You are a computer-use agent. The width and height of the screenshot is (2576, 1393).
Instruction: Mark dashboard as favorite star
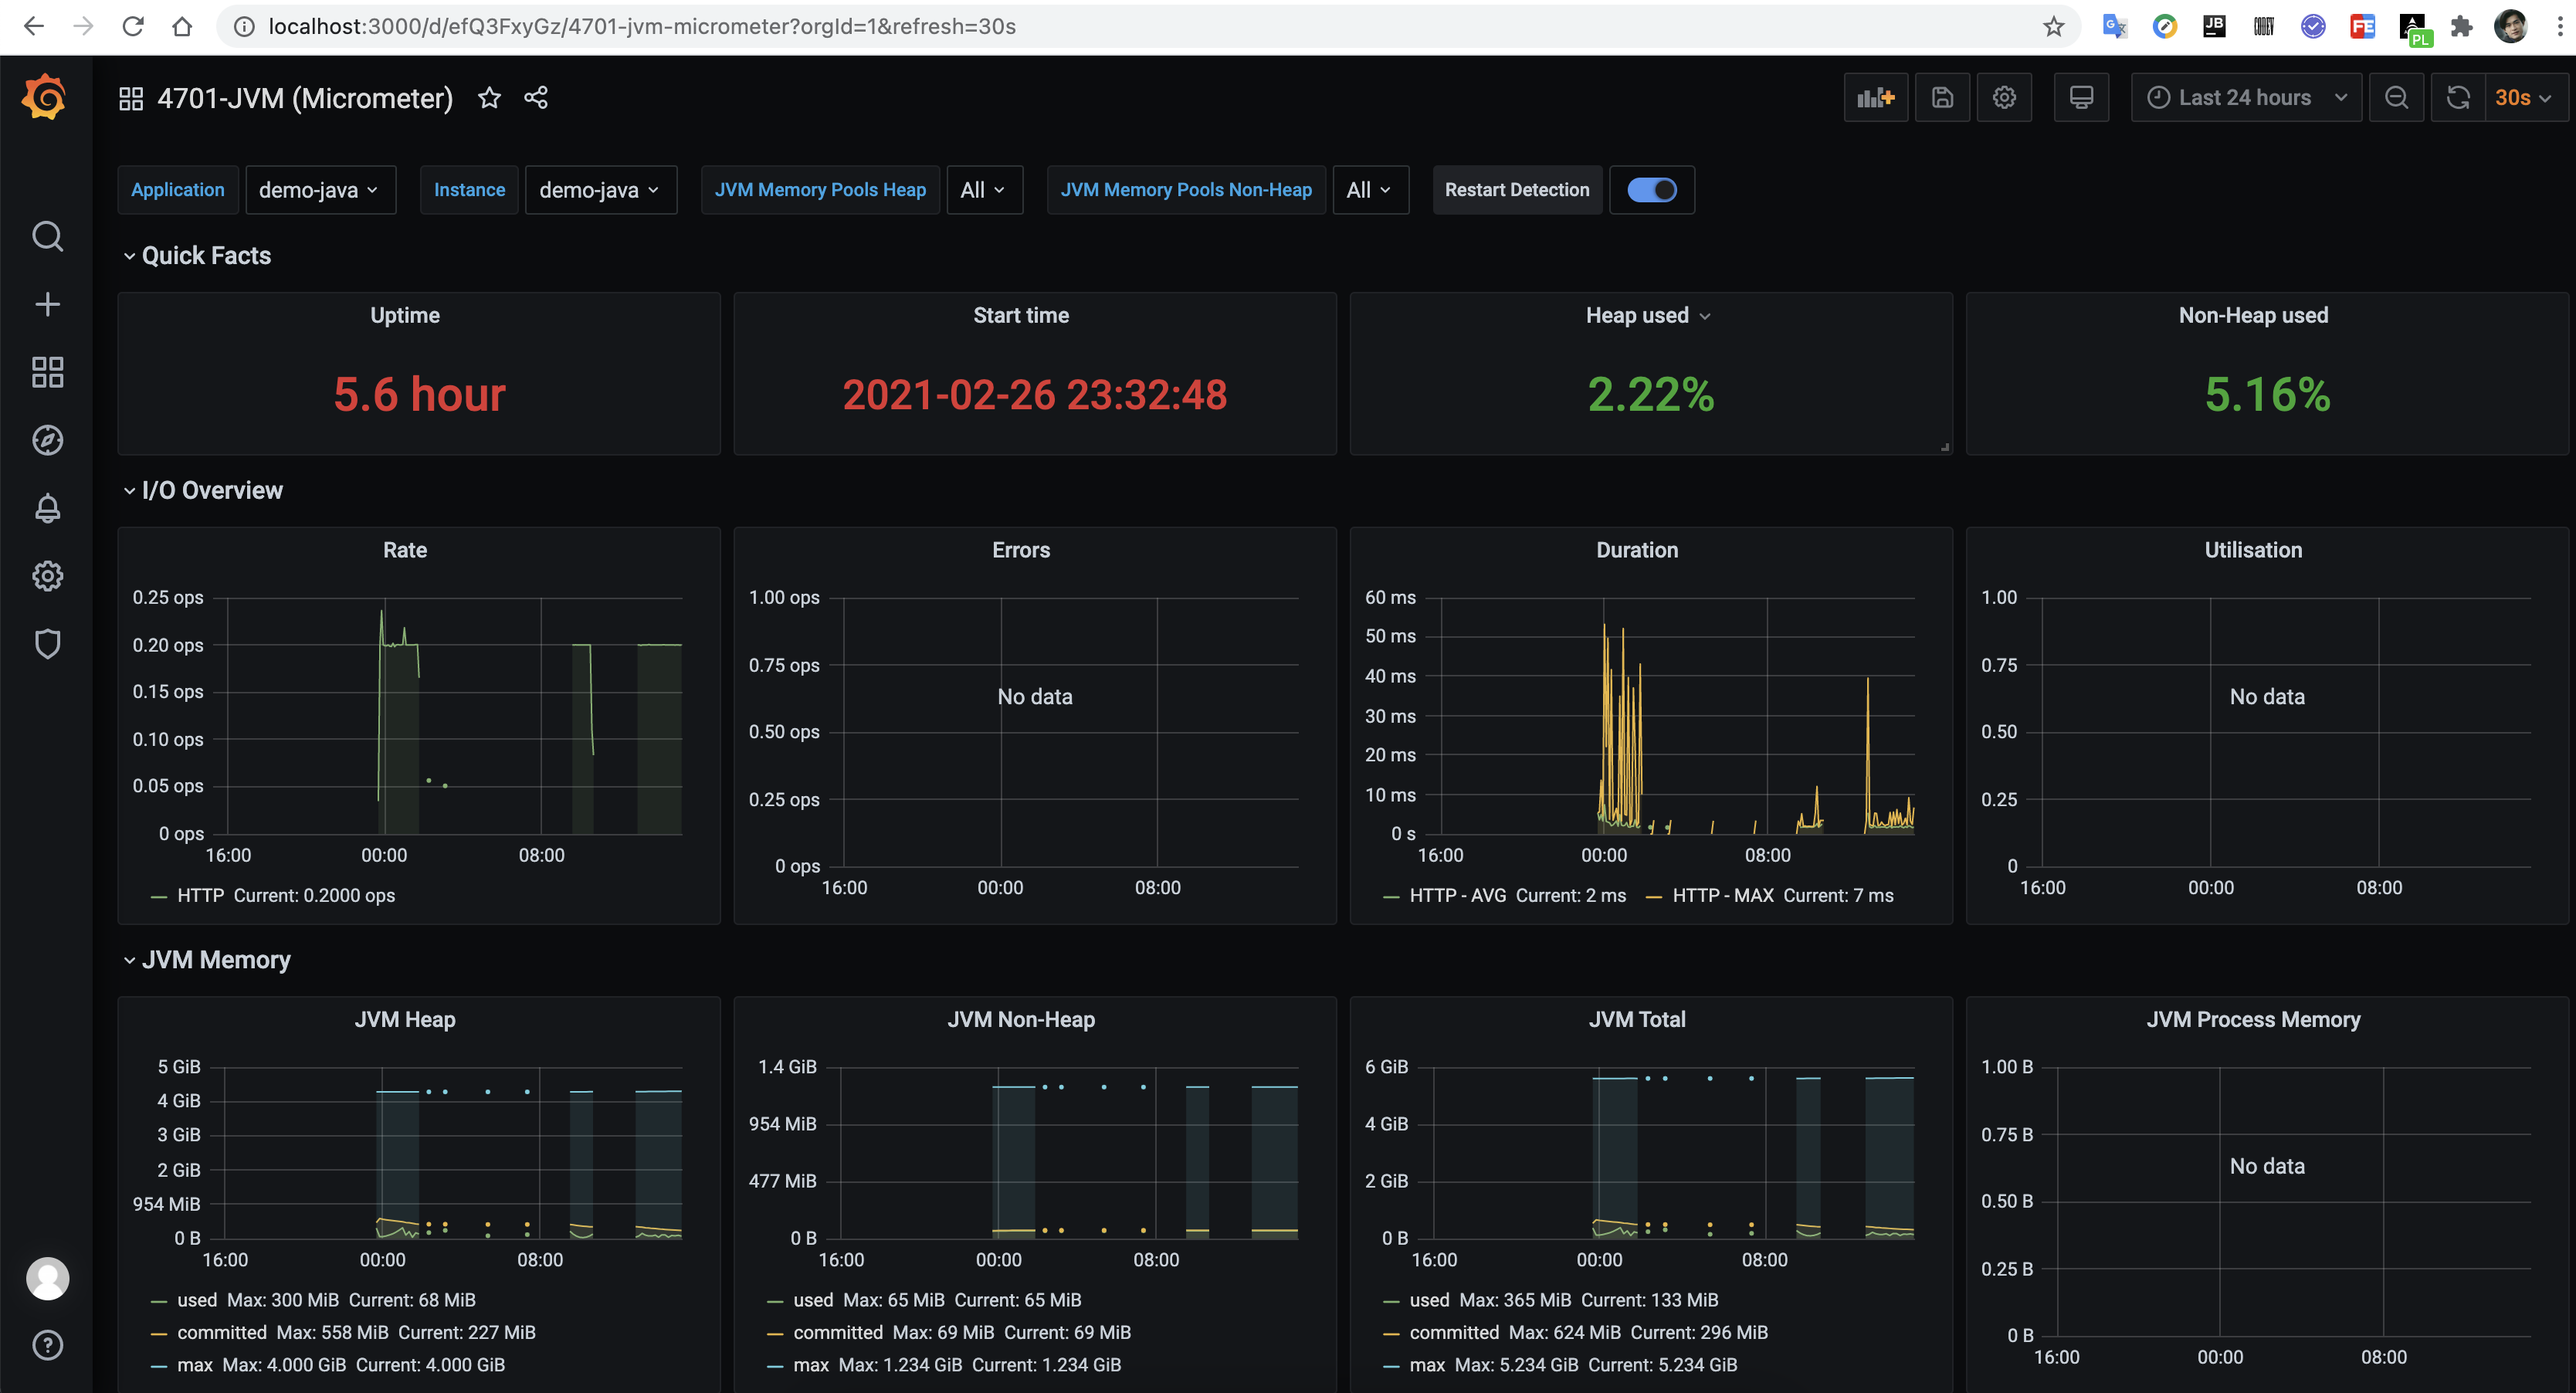(489, 97)
